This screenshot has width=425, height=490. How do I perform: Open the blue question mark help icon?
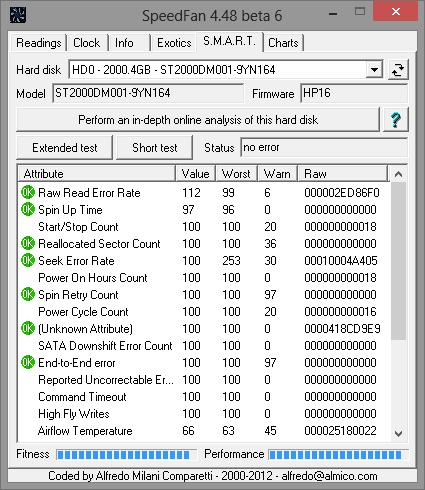pyautogui.click(x=396, y=119)
